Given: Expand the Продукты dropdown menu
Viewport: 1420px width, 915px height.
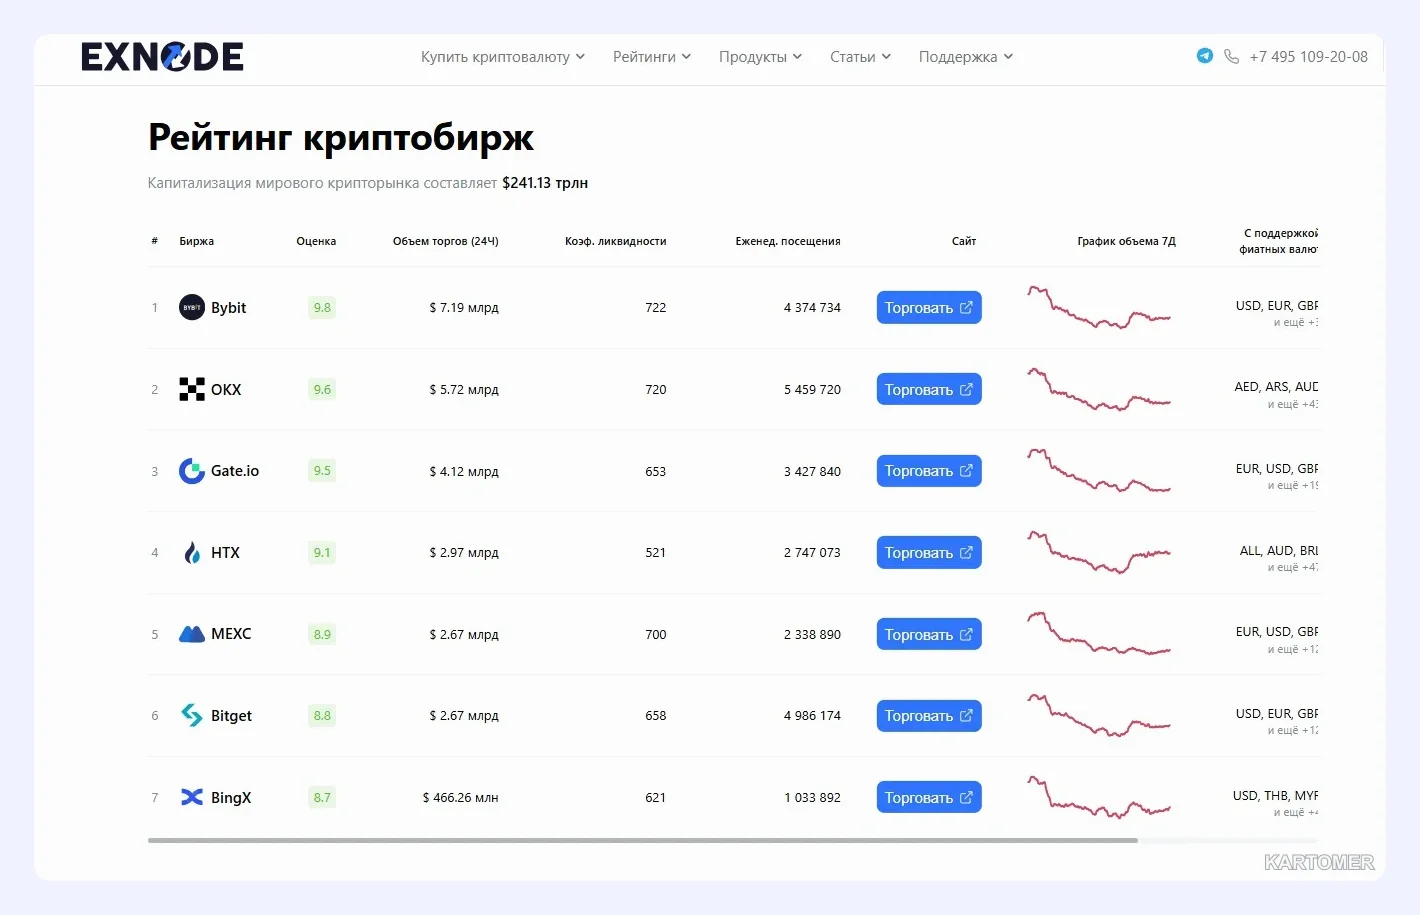Looking at the screenshot, I should pyautogui.click(x=760, y=57).
